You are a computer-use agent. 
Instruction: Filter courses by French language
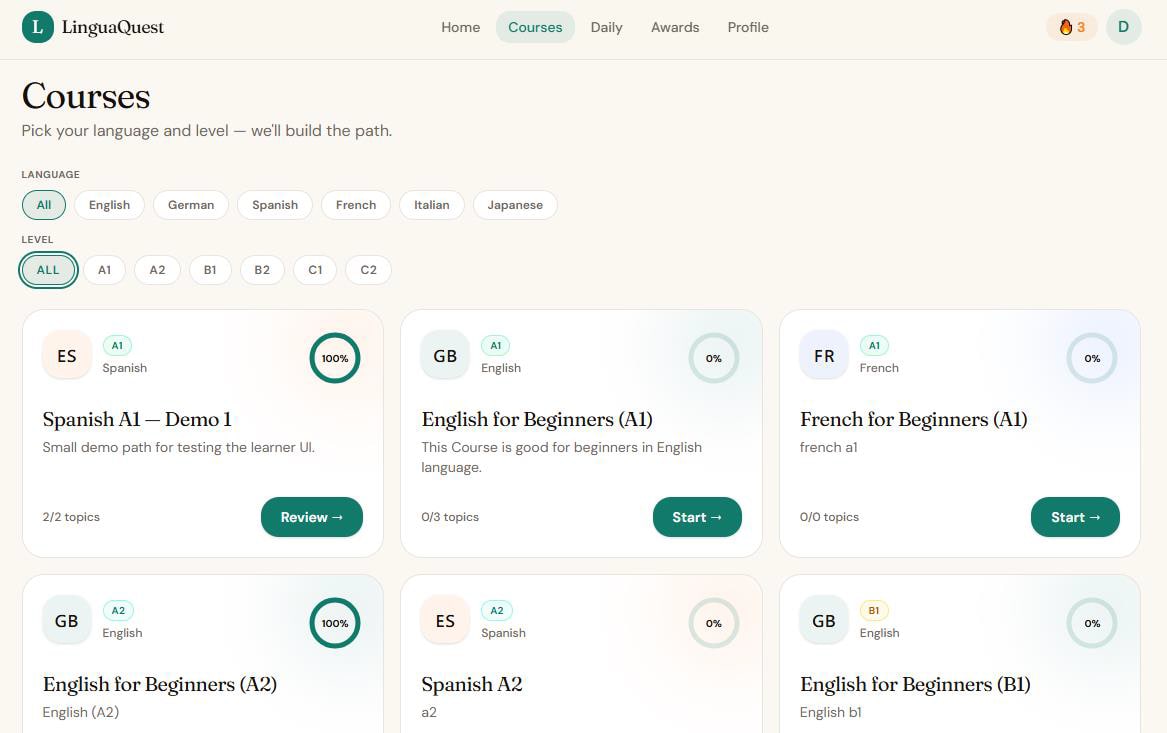click(x=356, y=205)
